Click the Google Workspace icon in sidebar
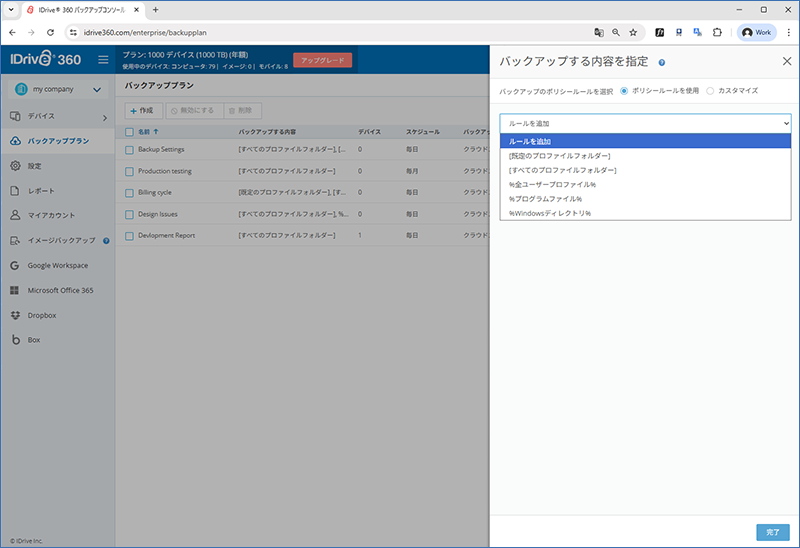This screenshot has width=800, height=548. coord(15,265)
